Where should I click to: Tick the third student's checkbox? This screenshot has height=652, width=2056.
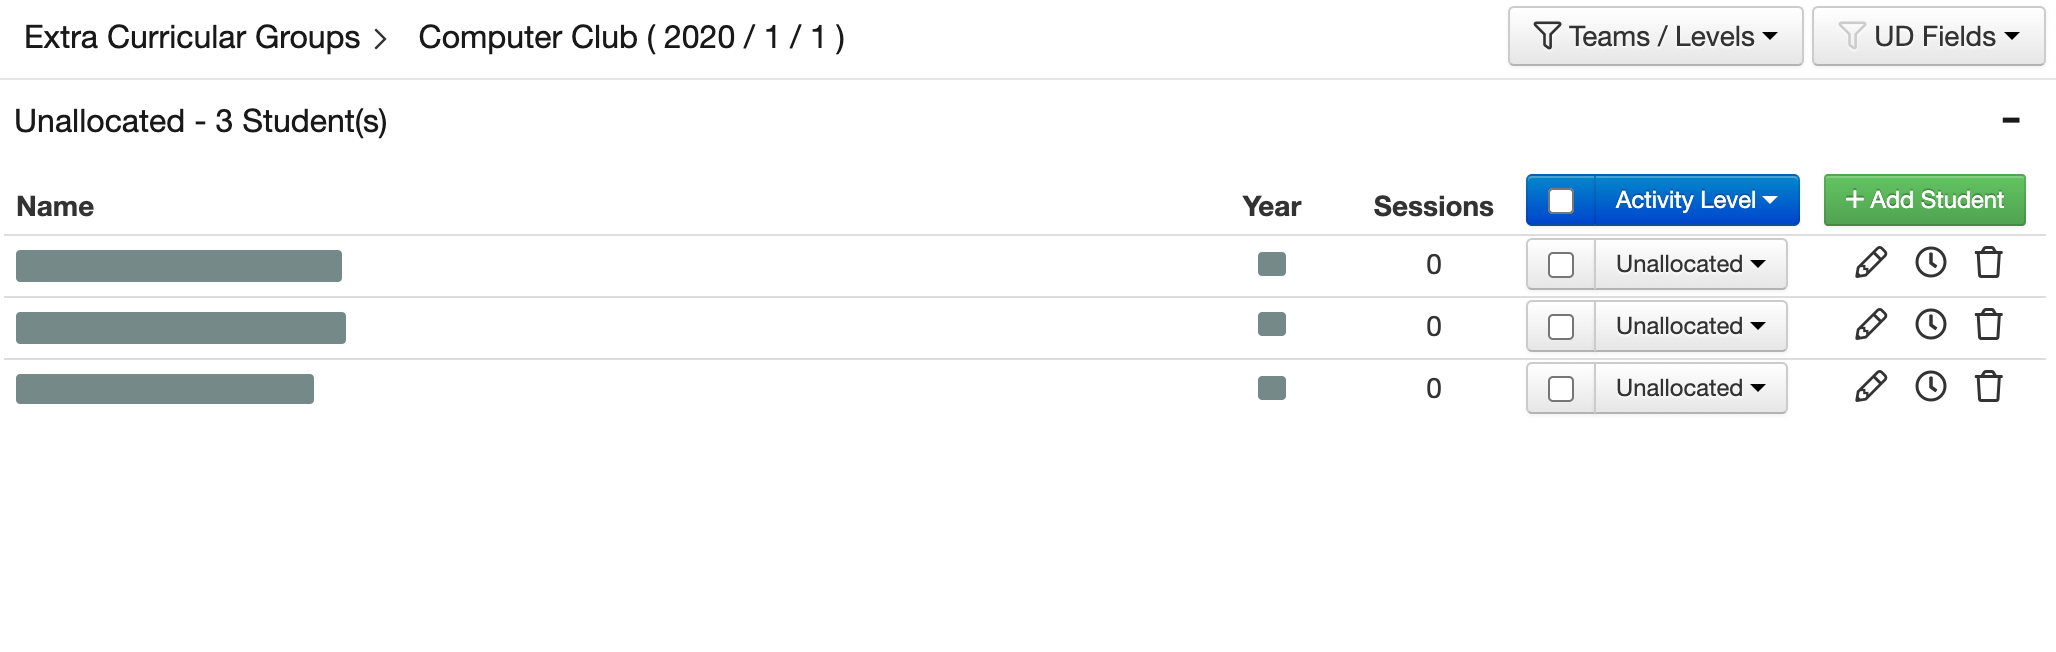click(x=1560, y=389)
